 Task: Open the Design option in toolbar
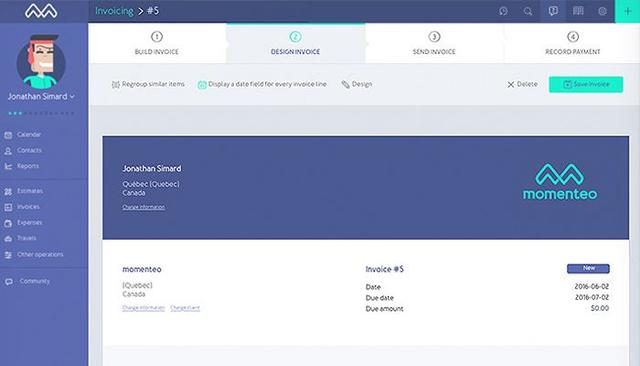357,84
